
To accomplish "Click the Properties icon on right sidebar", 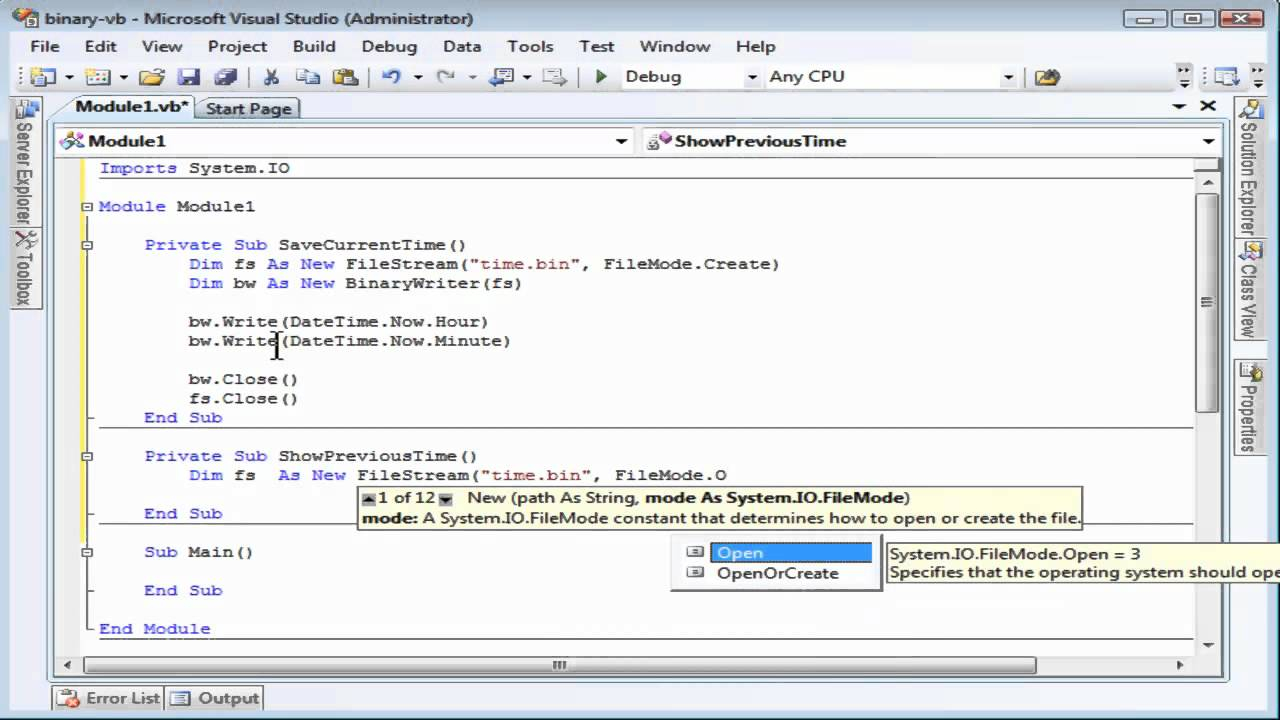I will pos(1250,372).
